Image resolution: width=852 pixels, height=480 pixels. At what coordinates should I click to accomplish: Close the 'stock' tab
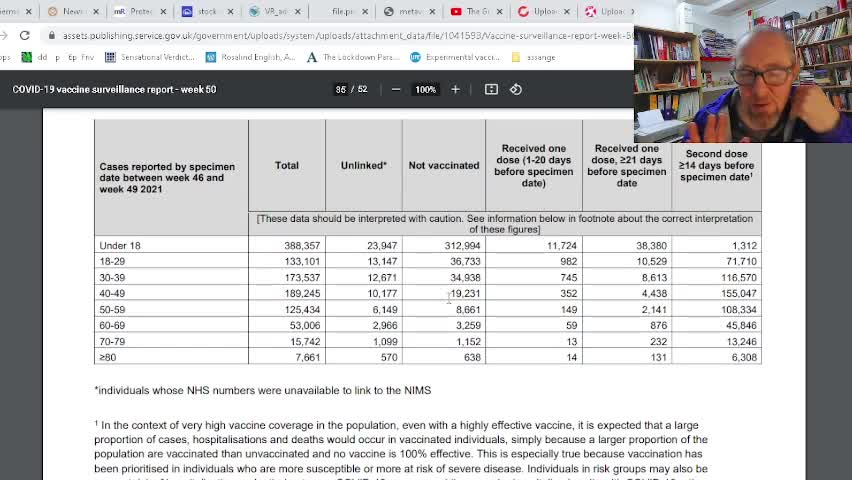230,11
